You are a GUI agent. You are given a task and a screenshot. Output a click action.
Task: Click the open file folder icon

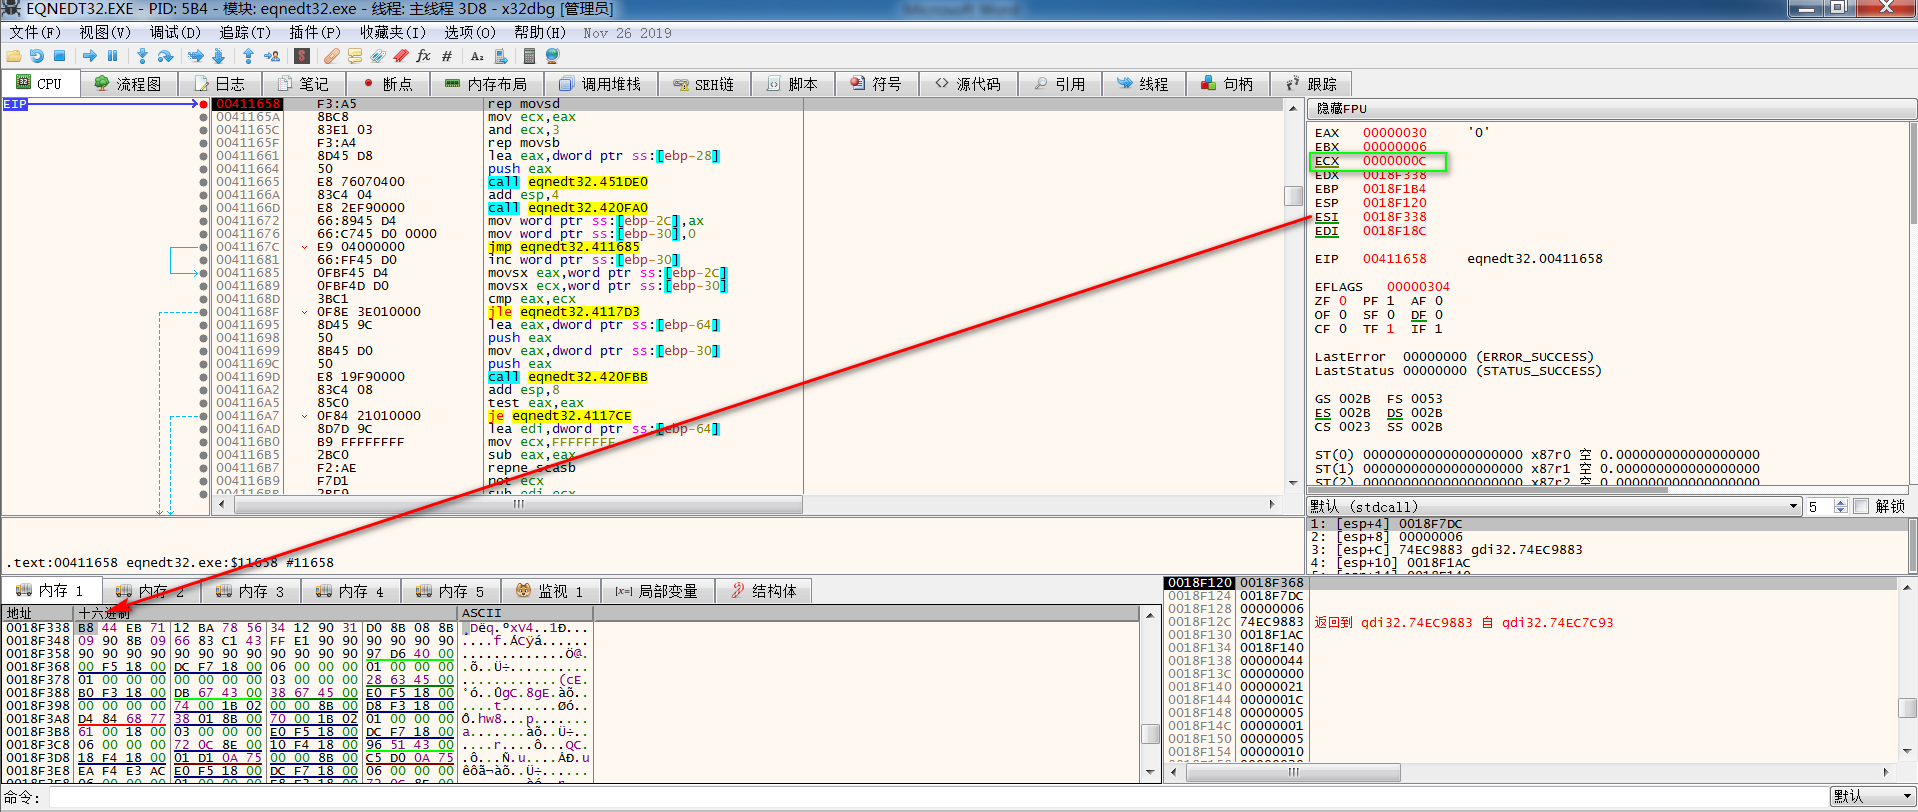(x=14, y=56)
